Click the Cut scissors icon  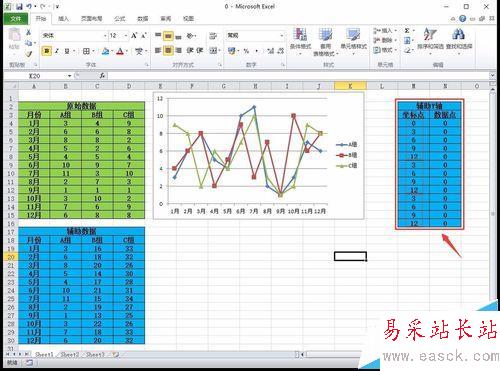click(28, 33)
